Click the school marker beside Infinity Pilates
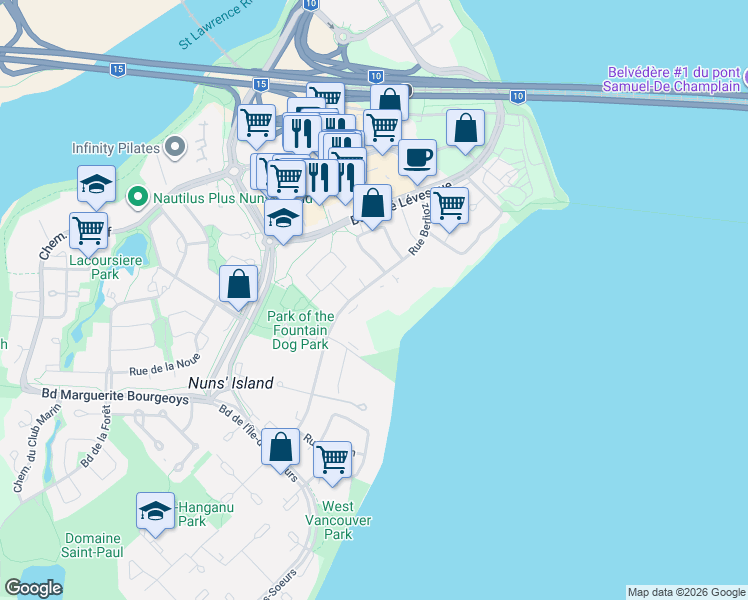This screenshot has height=600, width=748. 96,185
